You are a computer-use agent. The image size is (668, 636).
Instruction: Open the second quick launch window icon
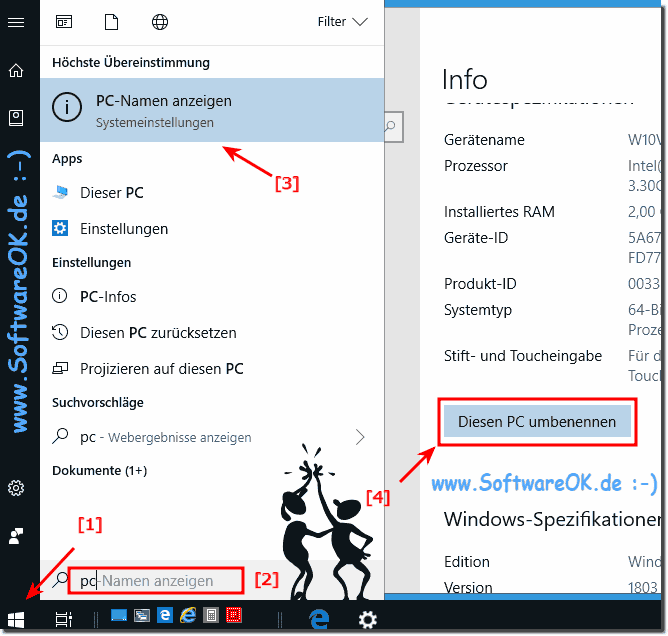pos(142,616)
